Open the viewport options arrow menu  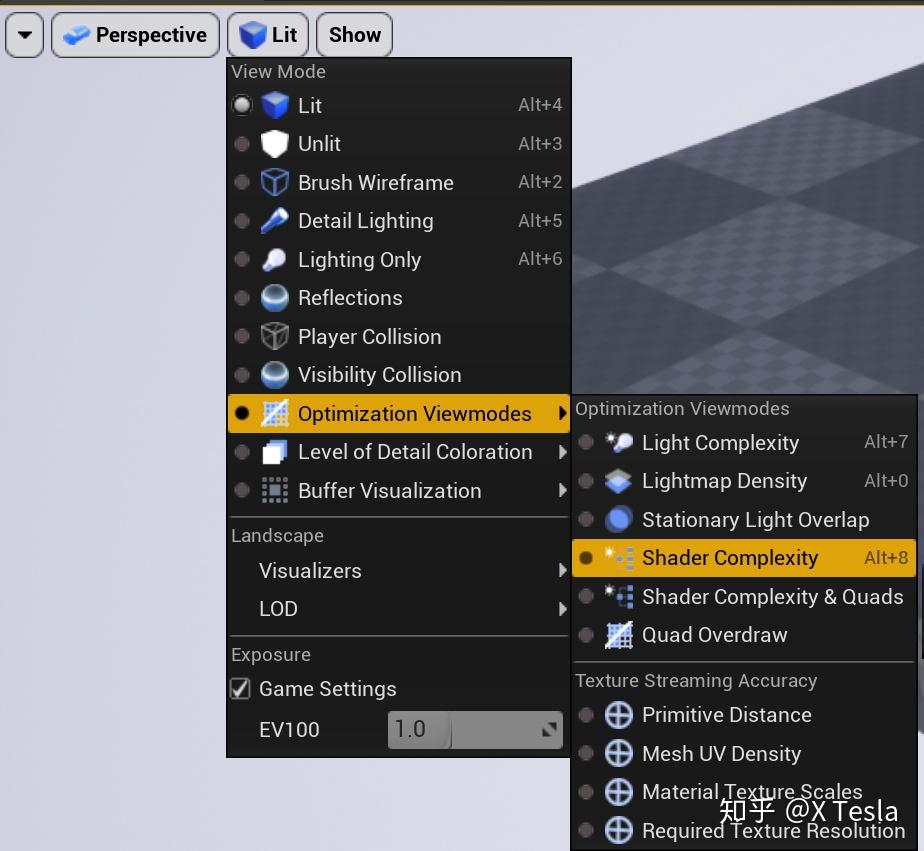coord(24,34)
